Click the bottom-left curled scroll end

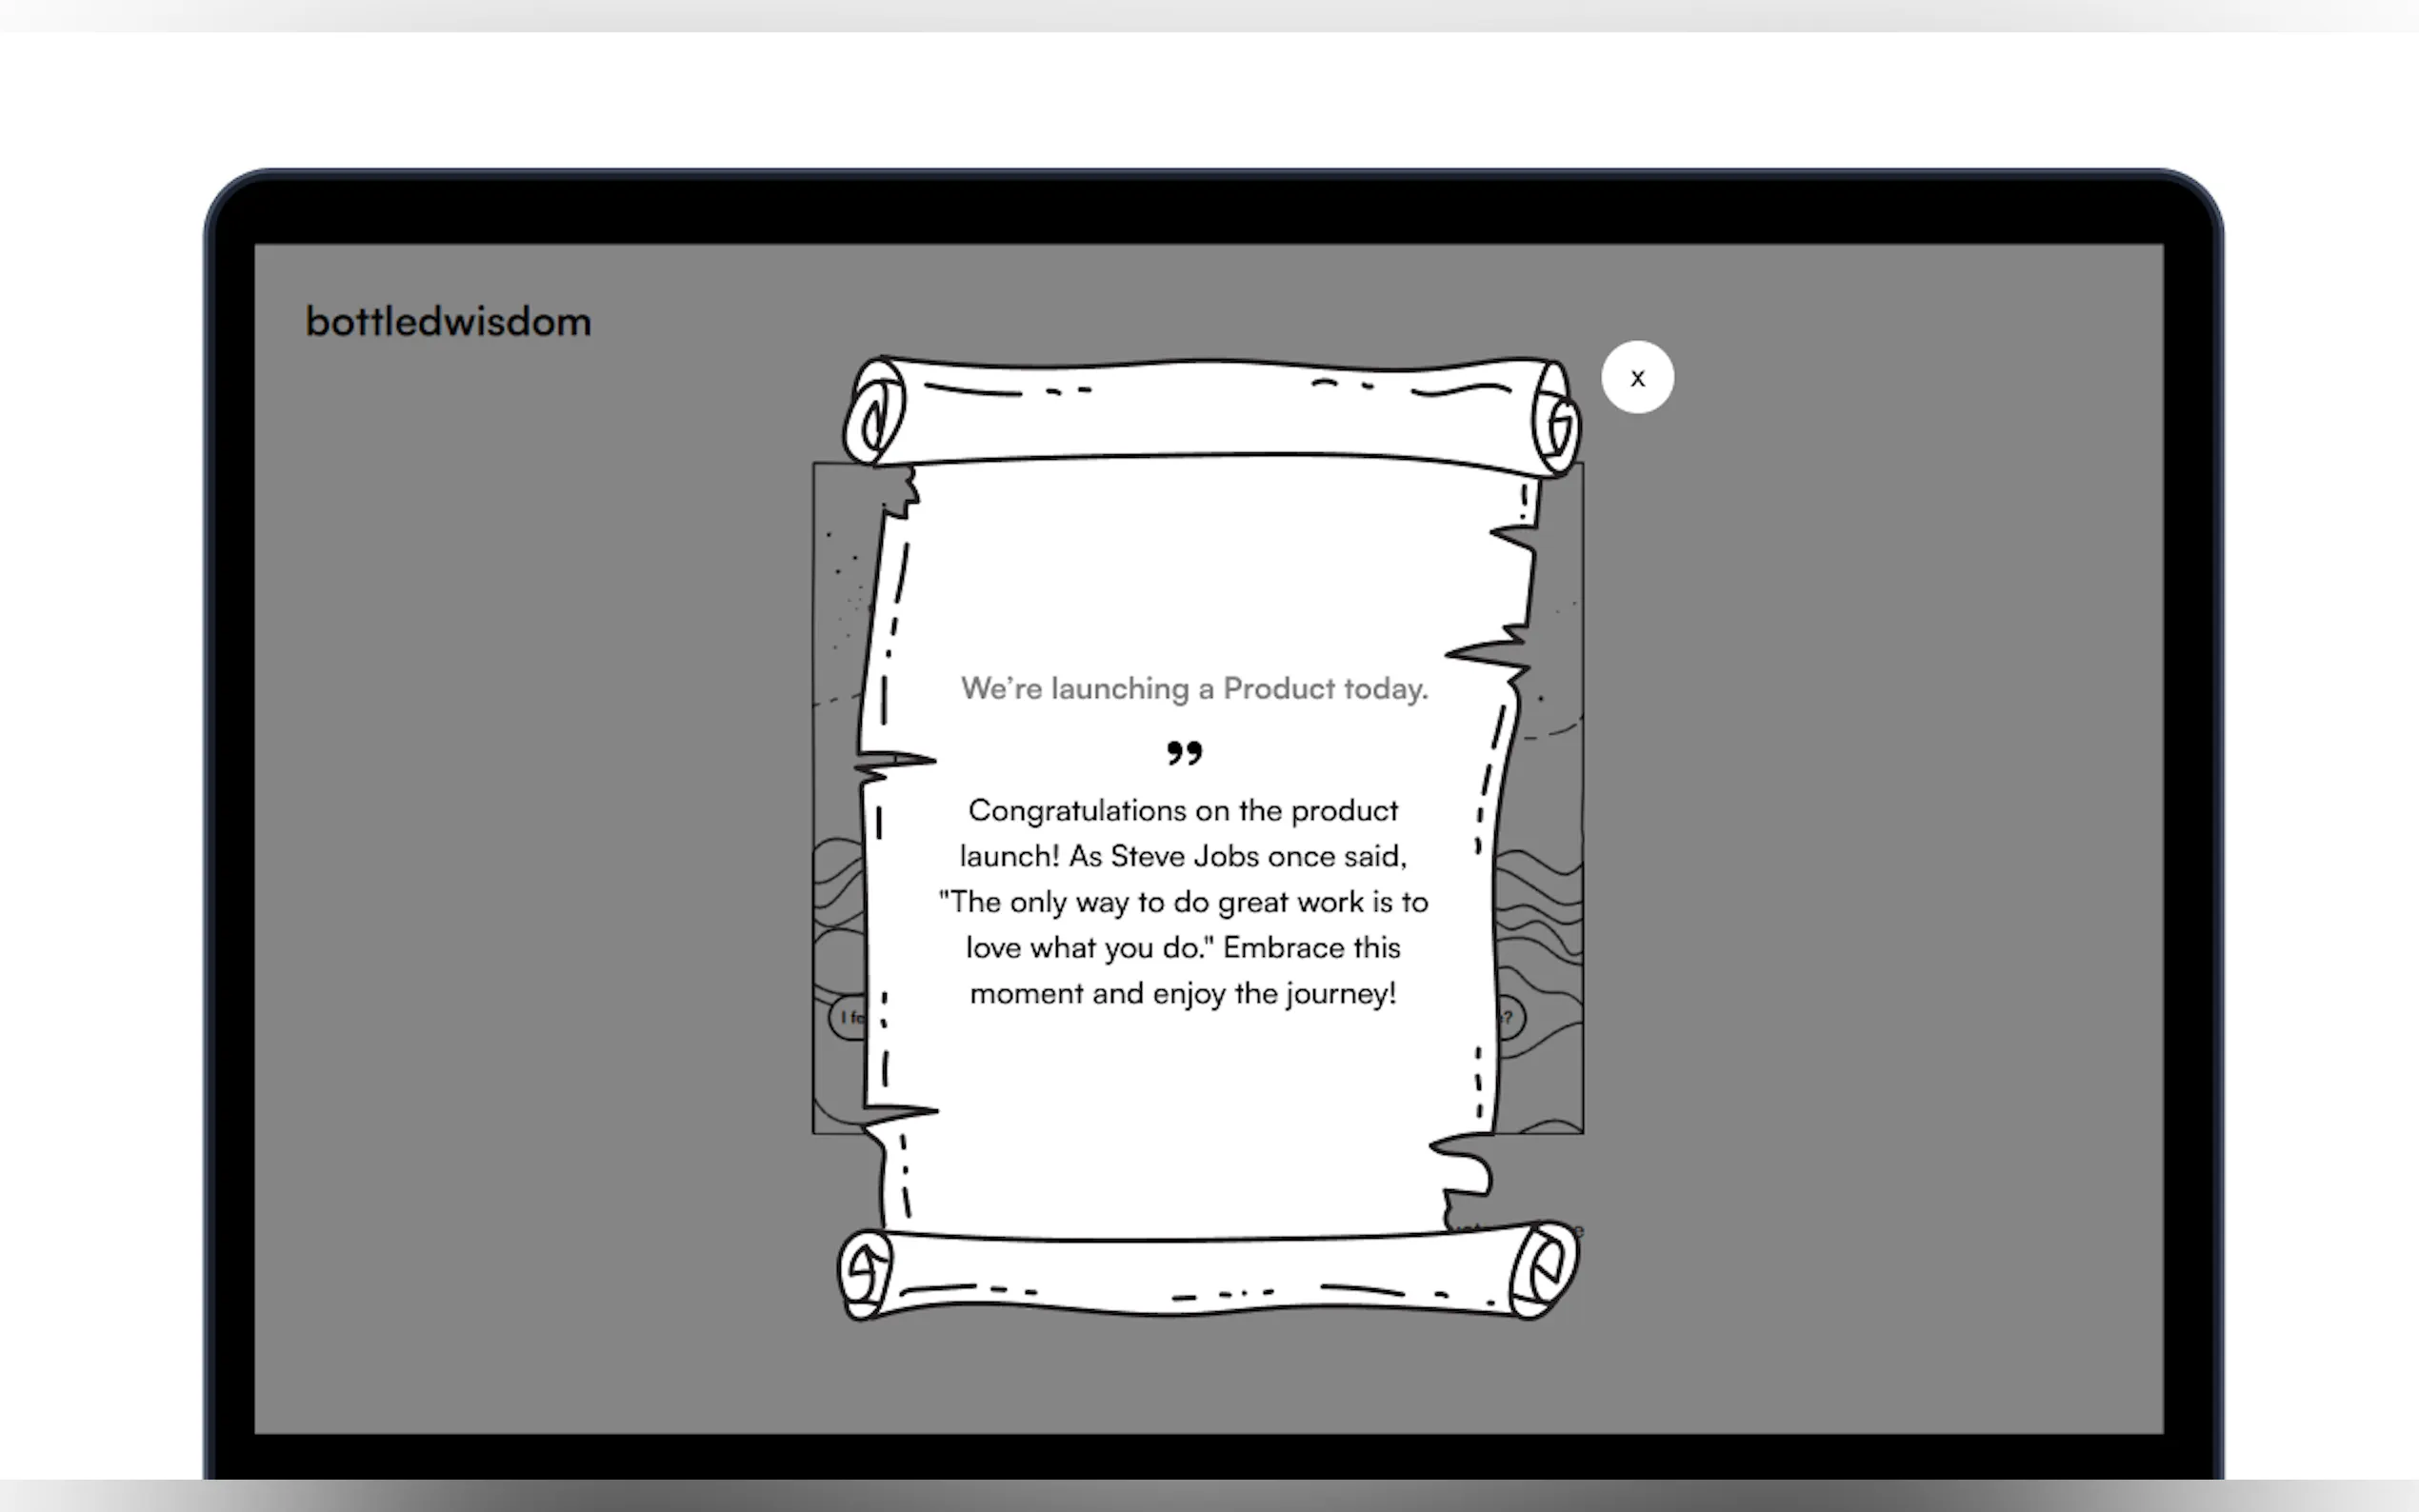click(866, 1273)
